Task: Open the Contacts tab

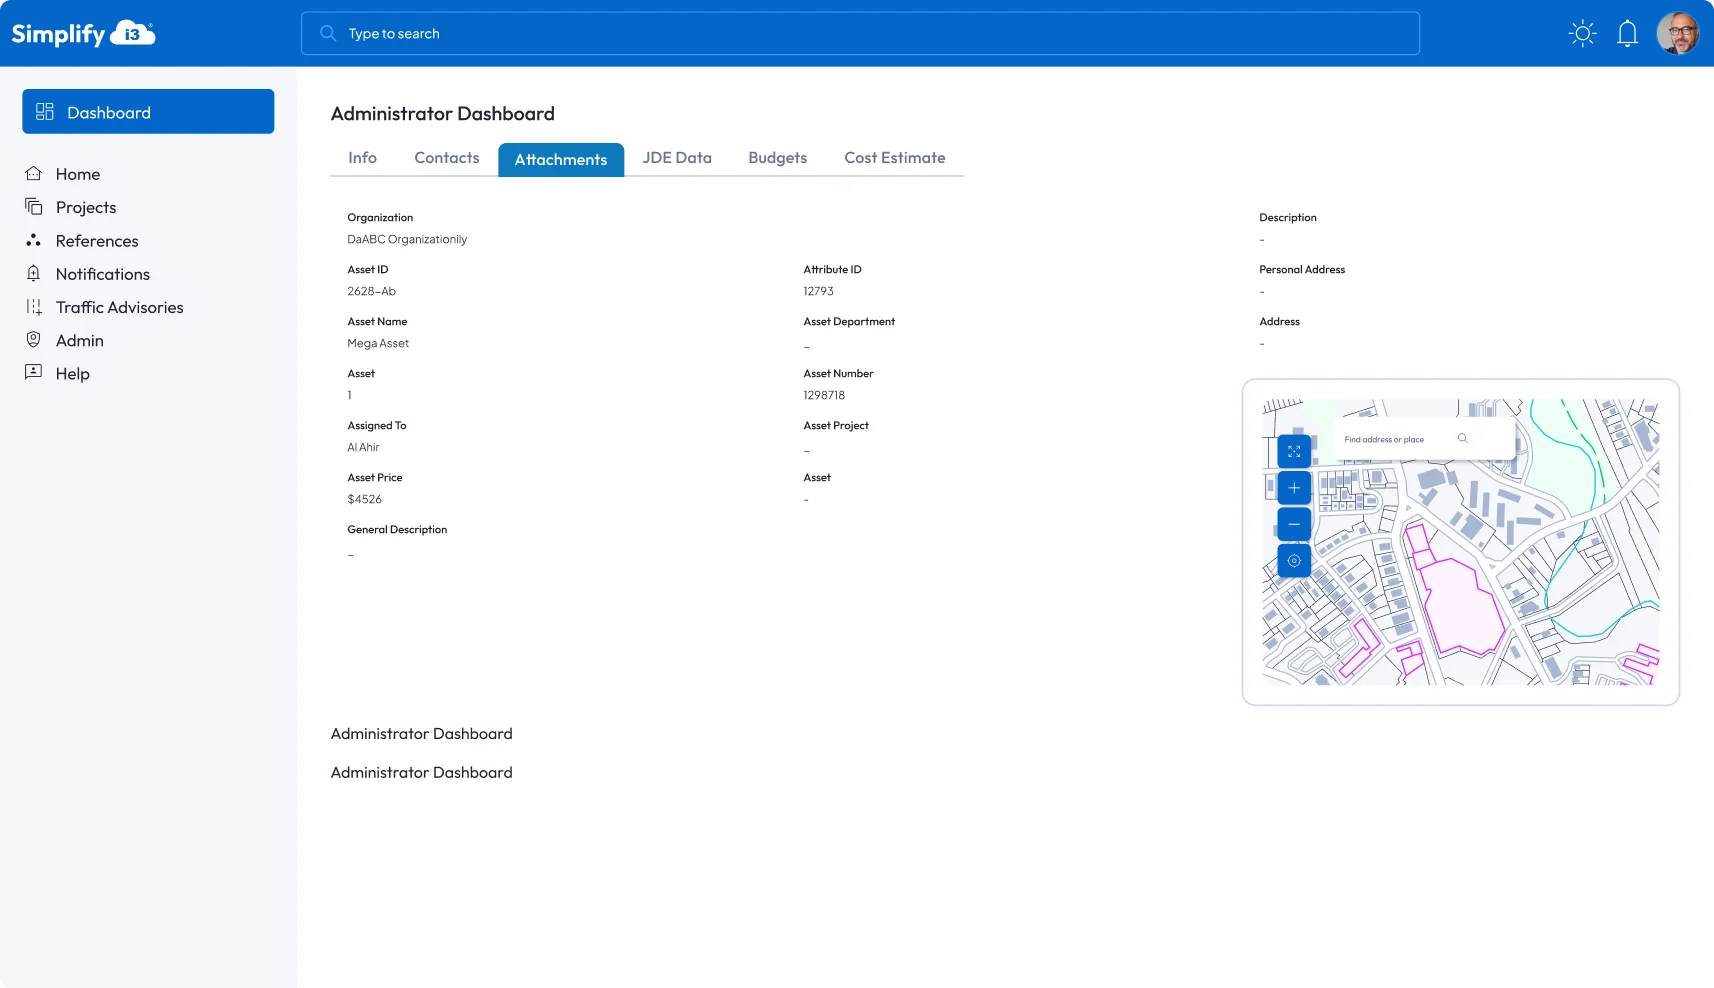Action: tap(446, 158)
